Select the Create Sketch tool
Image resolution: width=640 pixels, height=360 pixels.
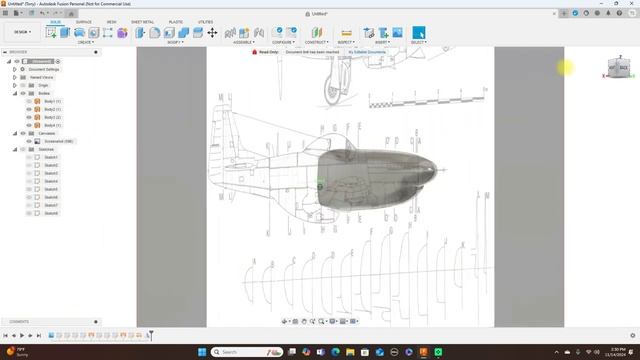(51, 33)
